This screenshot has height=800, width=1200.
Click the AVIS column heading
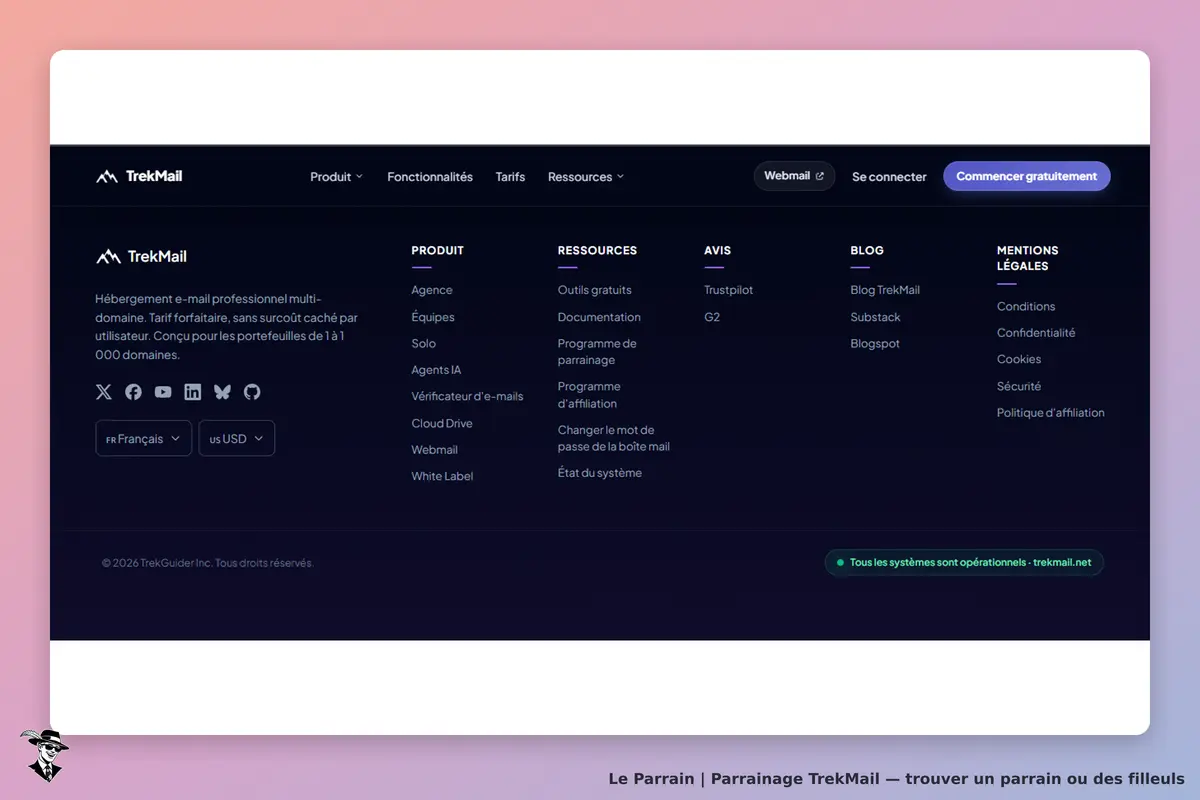coord(718,250)
